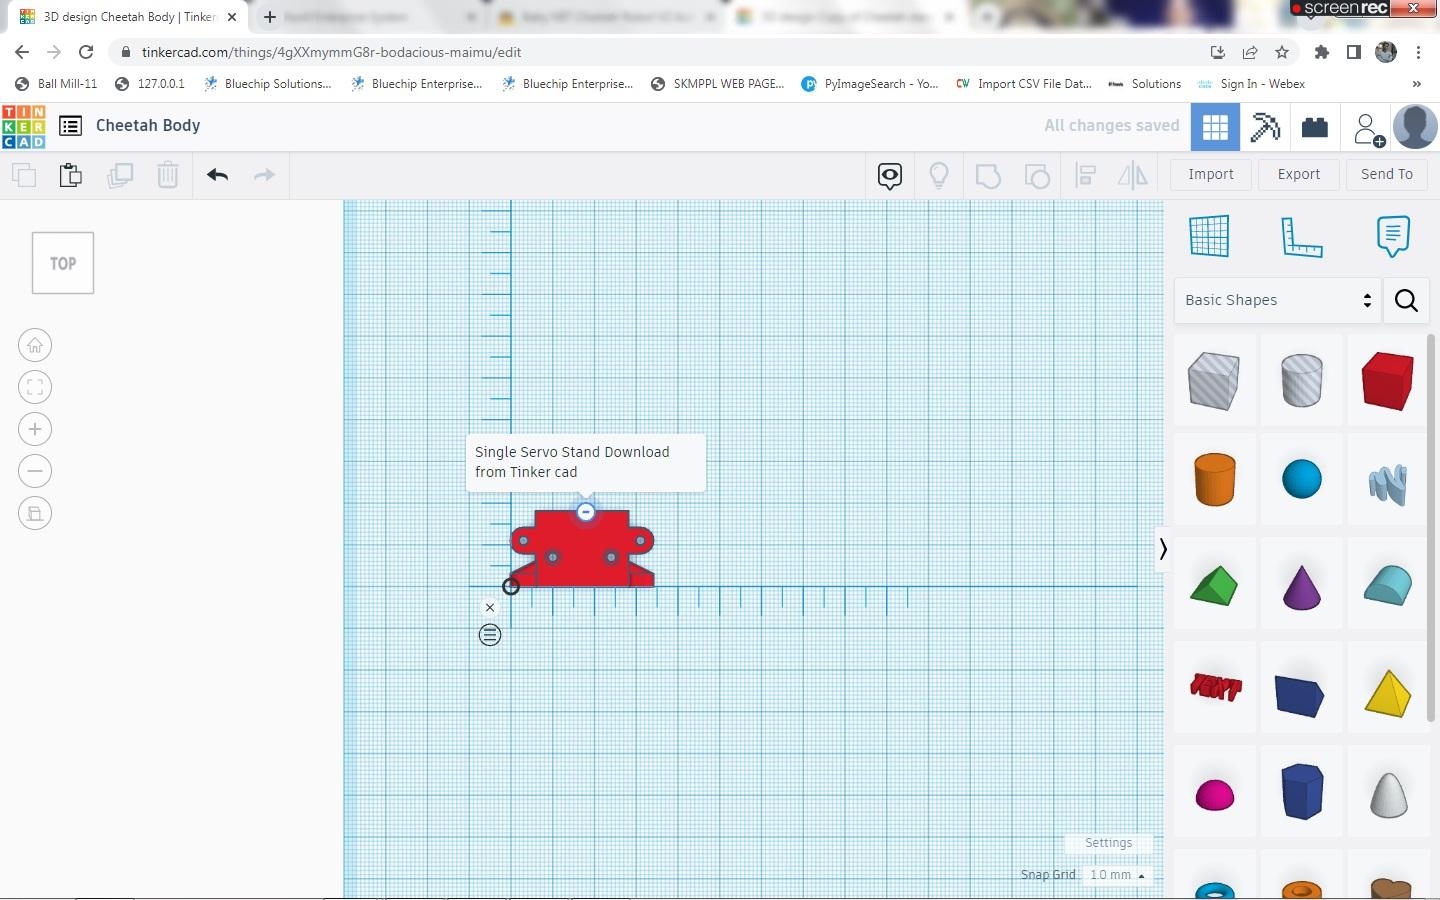Viewport: 1440px width, 900px height.
Task: Collapse the note marker on servo stand
Action: click(586, 512)
